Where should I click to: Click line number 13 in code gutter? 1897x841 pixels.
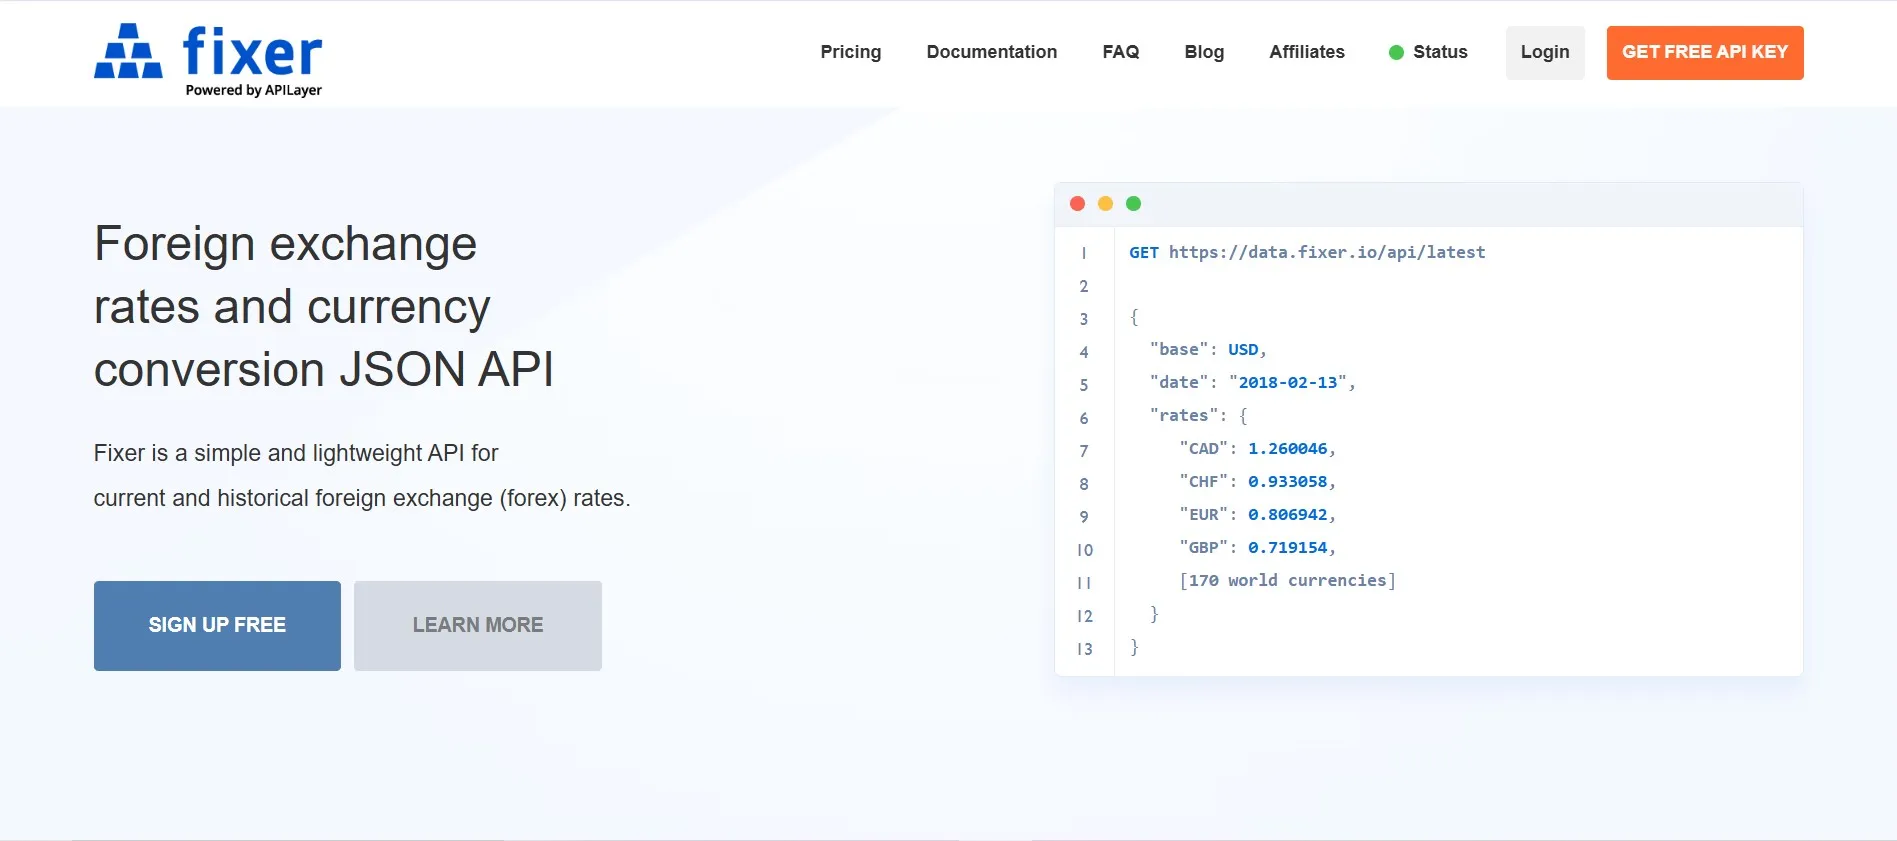[x=1084, y=649]
